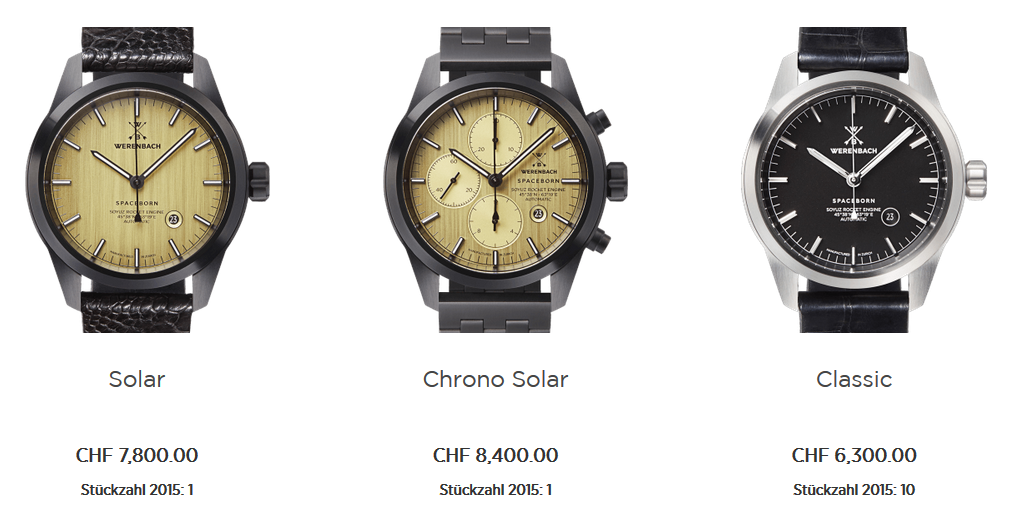
Task: Click the Classic product title
Action: pos(854,379)
